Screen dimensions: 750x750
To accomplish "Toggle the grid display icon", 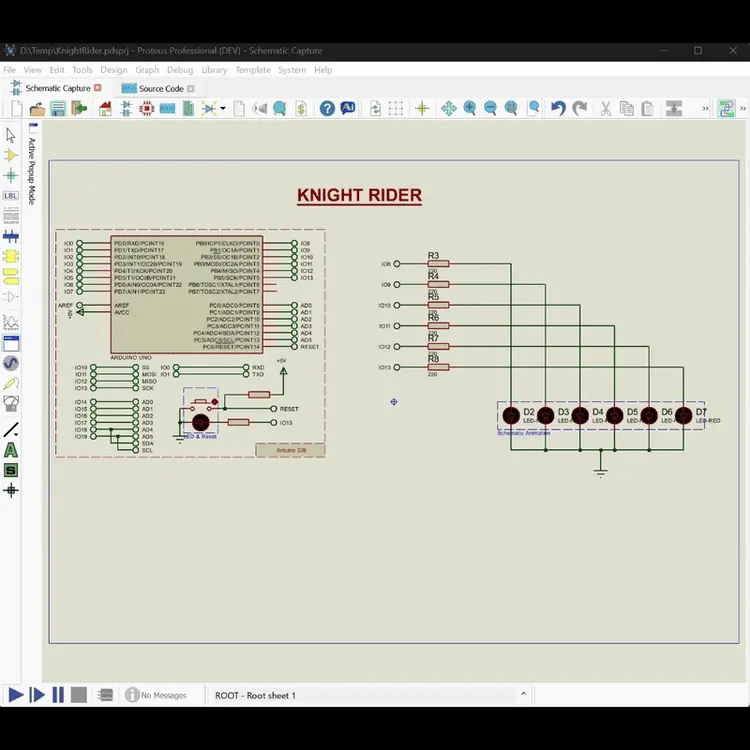I will point(396,108).
